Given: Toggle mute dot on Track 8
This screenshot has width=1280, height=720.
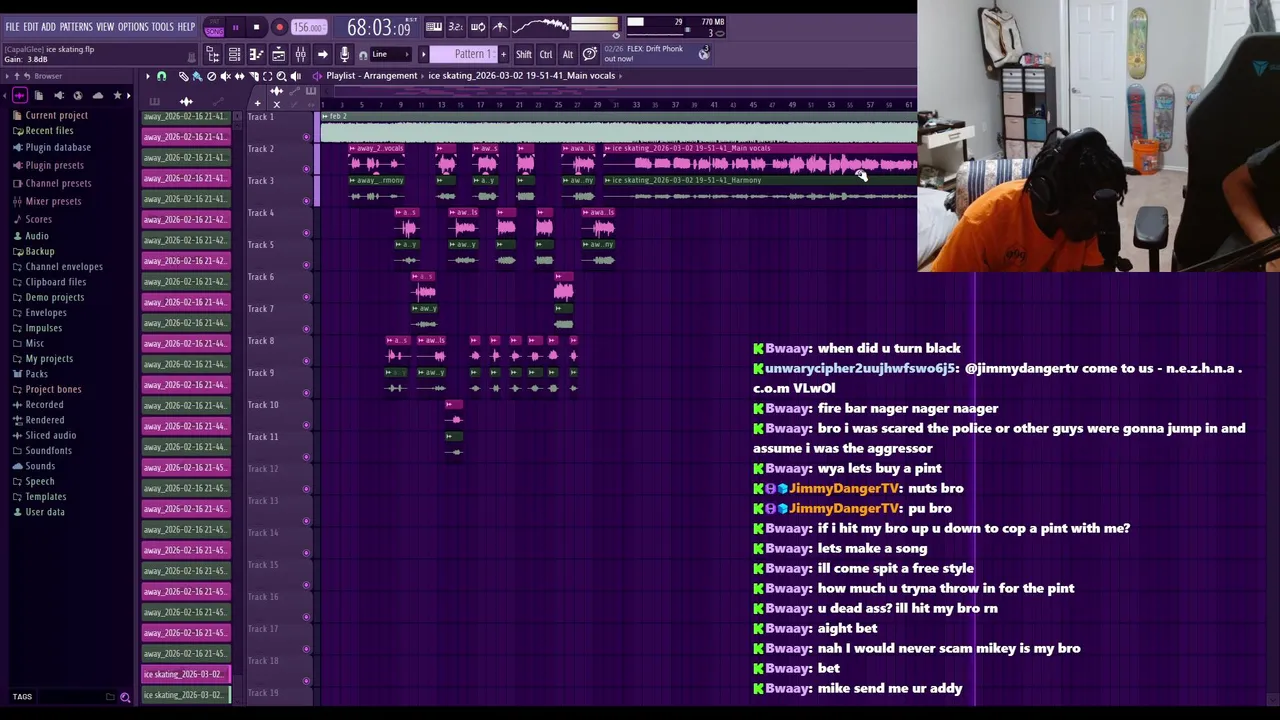Looking at the screenshot, I should click(307, 361).
